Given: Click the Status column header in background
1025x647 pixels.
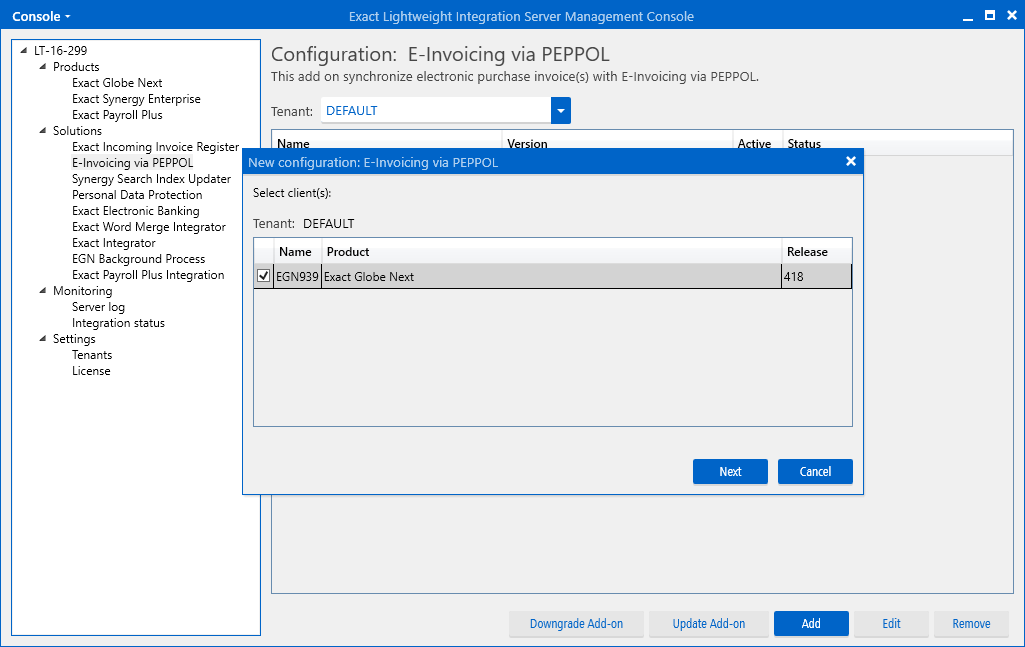Looking at the screenshot, I should [804, 143].
